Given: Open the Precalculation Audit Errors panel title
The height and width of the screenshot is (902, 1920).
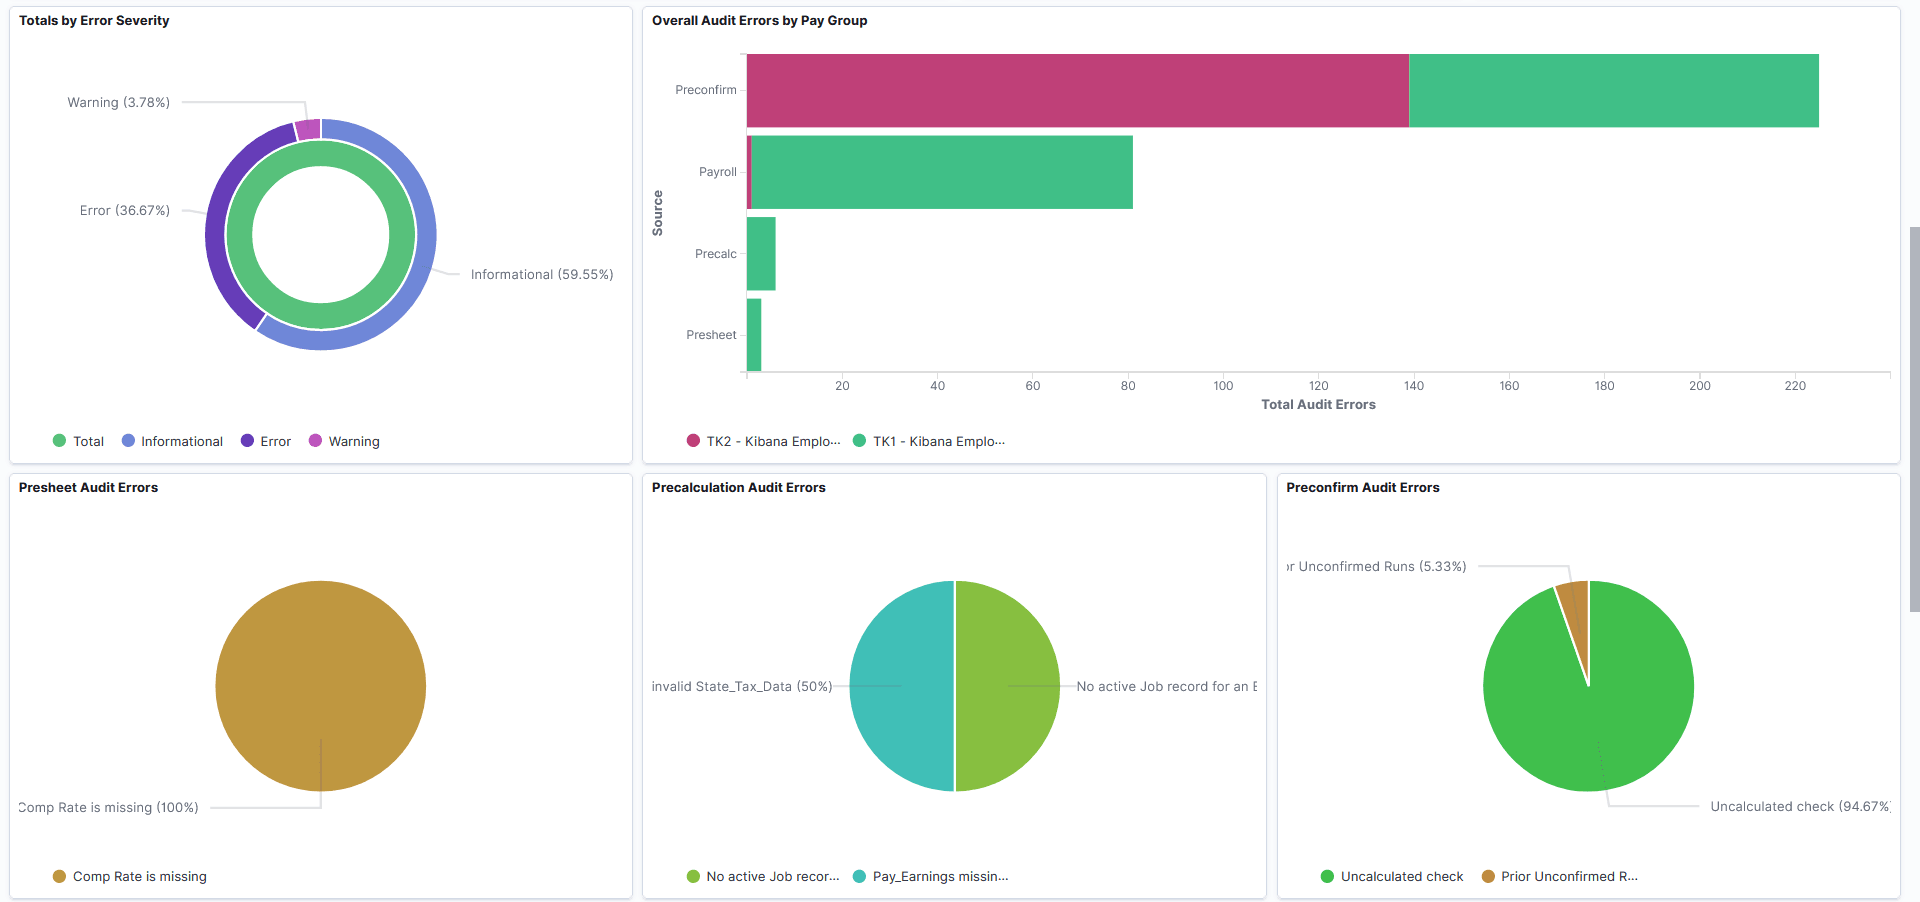Looking at the screenshot, I should pyautogui.click(x=738, y=487).
